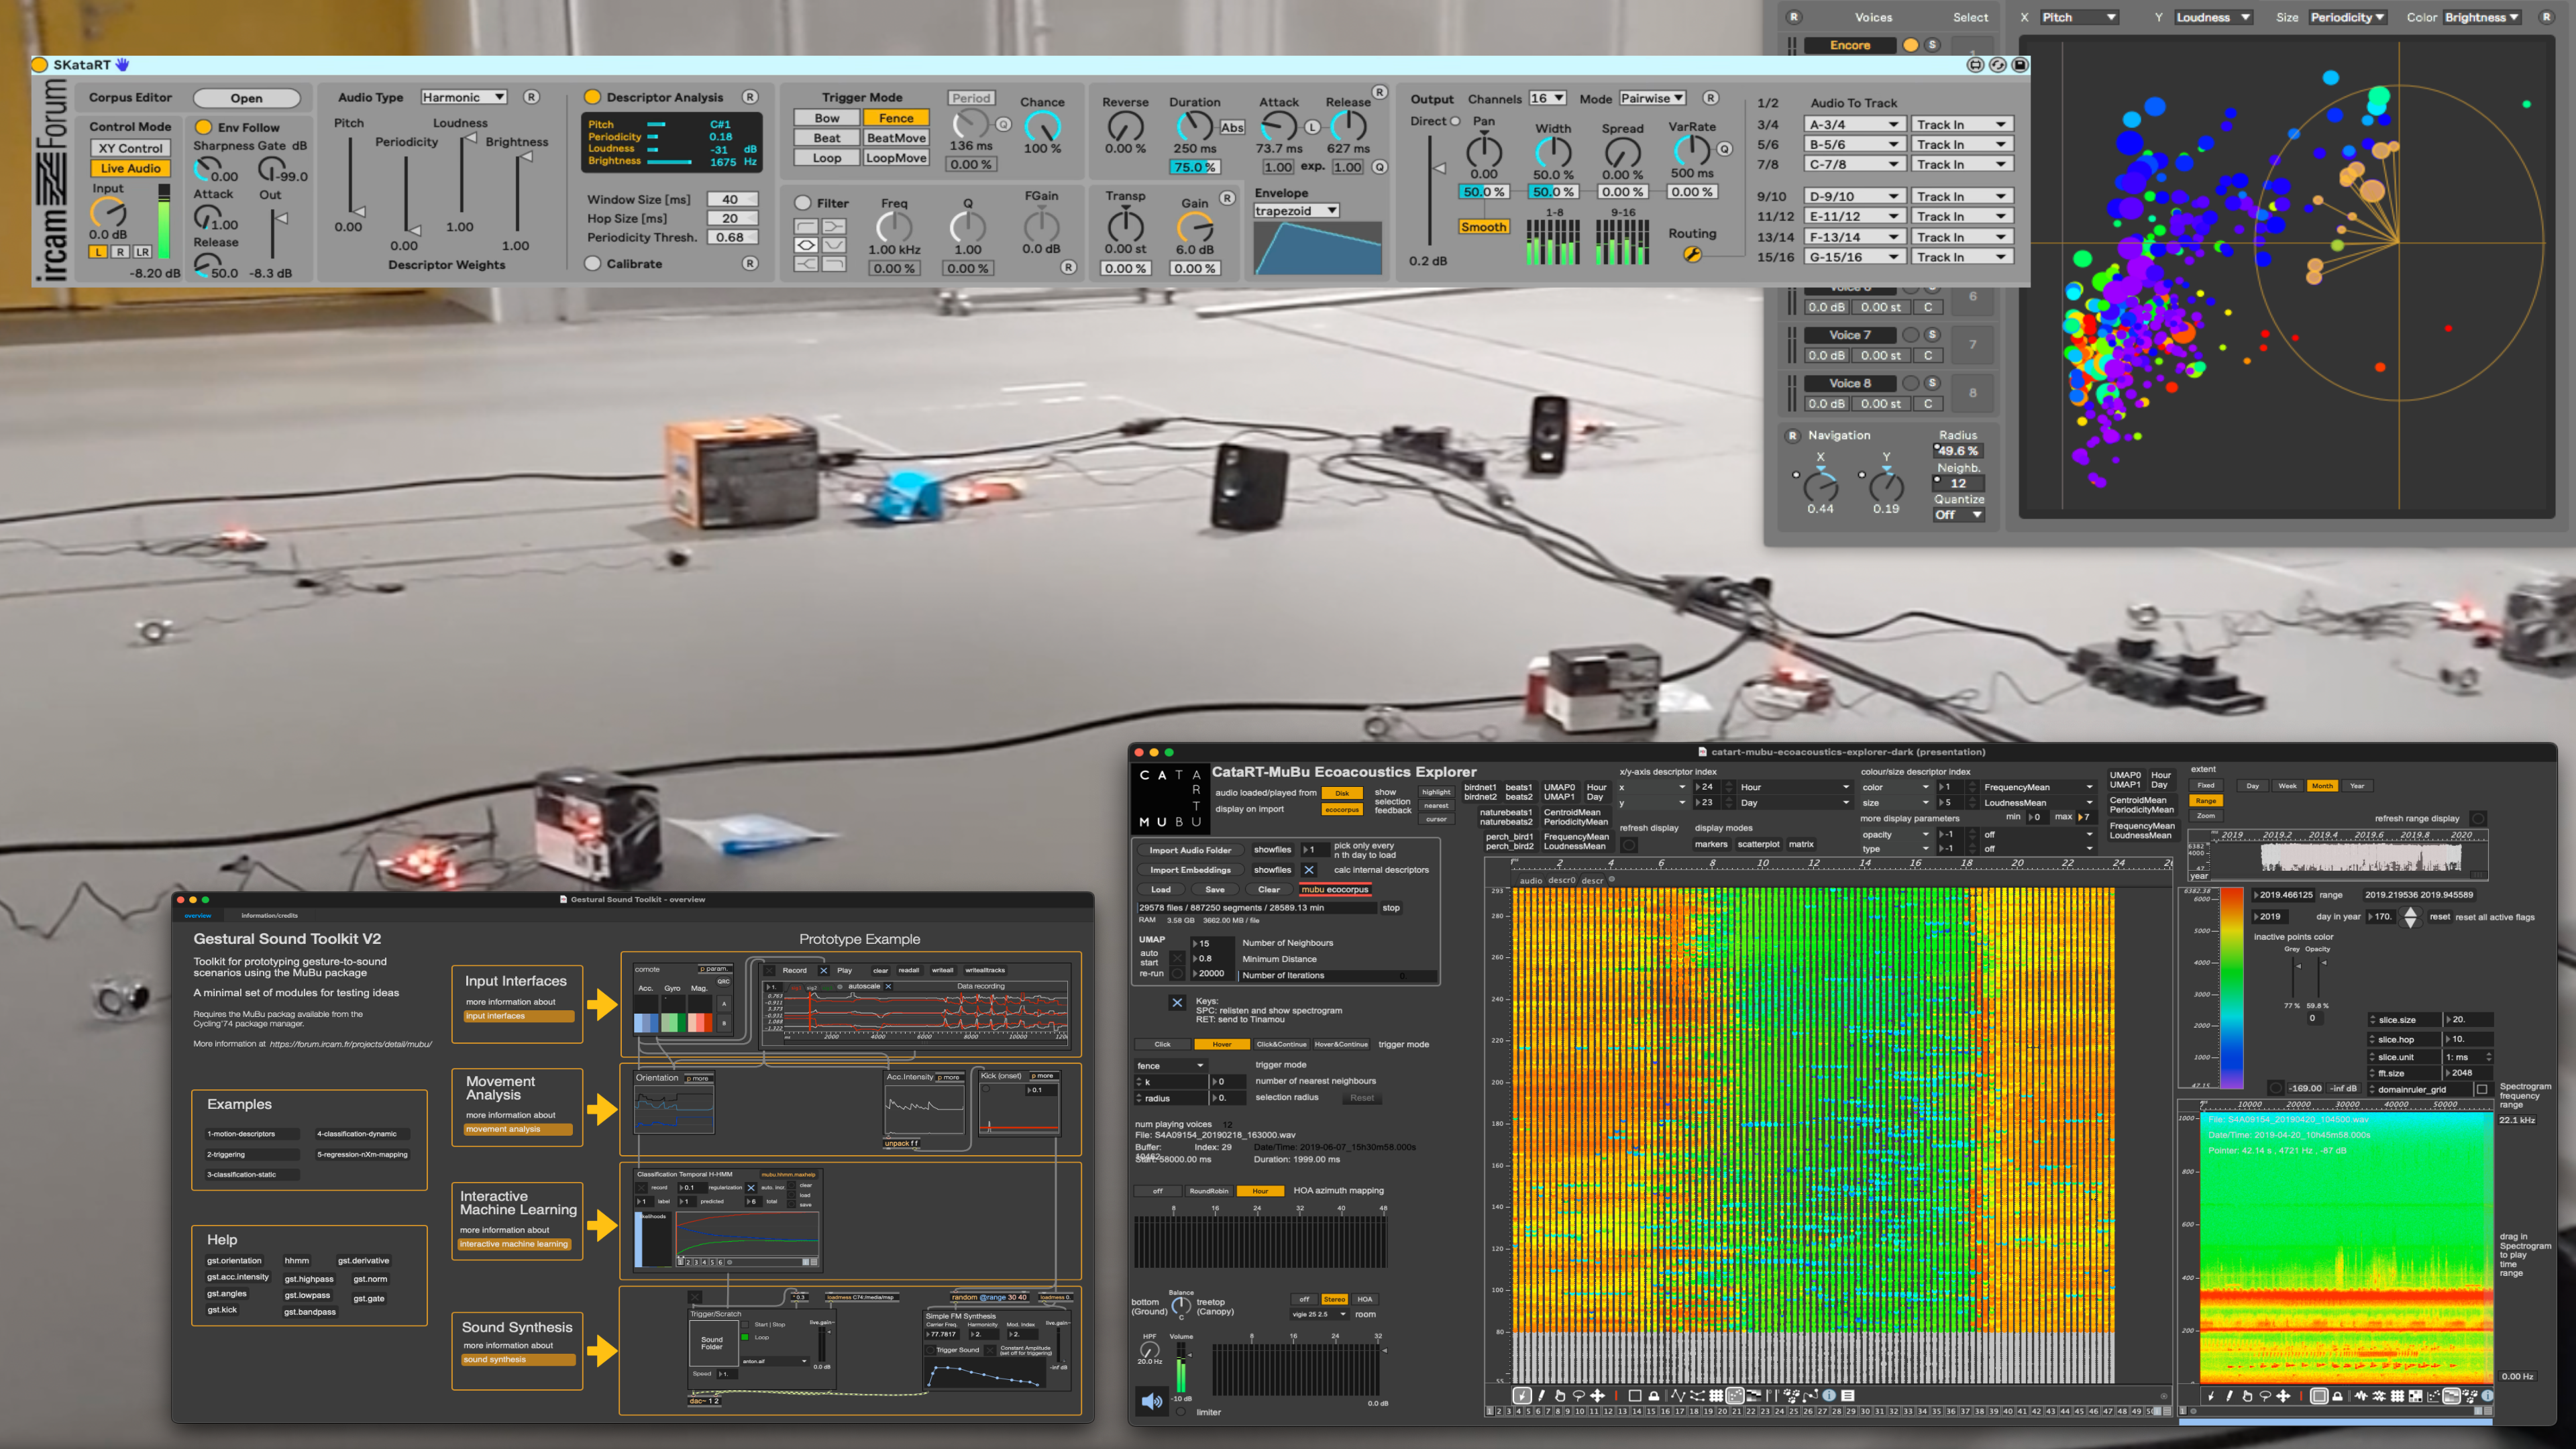Click the yellow Routing icon
Image resolution: width=2576 pixels, height=1449 pixels.
(x=1692, y=254)
